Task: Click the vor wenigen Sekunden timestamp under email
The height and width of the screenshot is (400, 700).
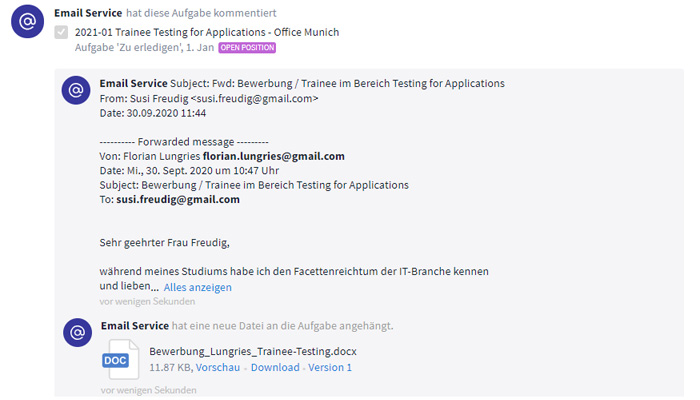Action: [147, 301]
